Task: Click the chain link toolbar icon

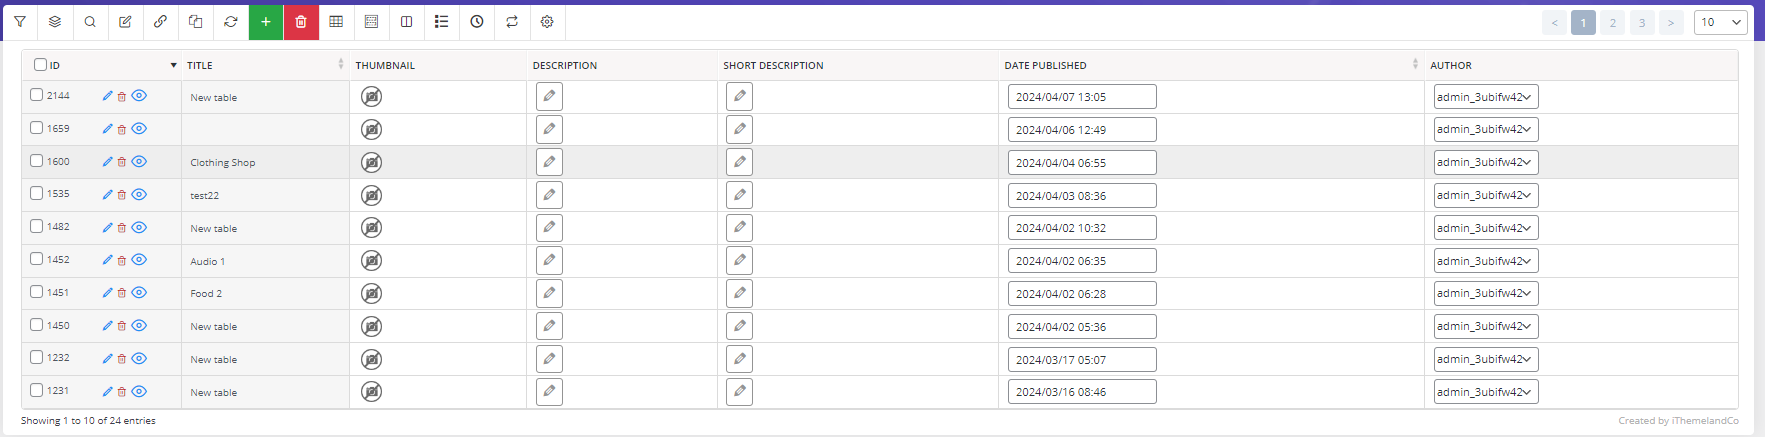Action: click(x=160, y=22)
